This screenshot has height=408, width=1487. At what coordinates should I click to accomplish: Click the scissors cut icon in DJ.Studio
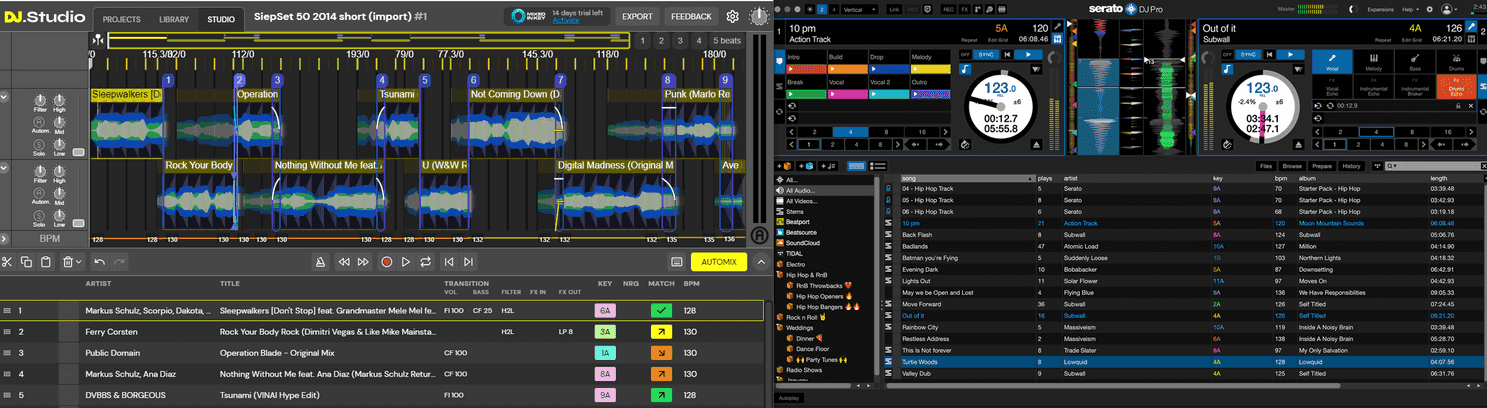(x=7, y=262)
